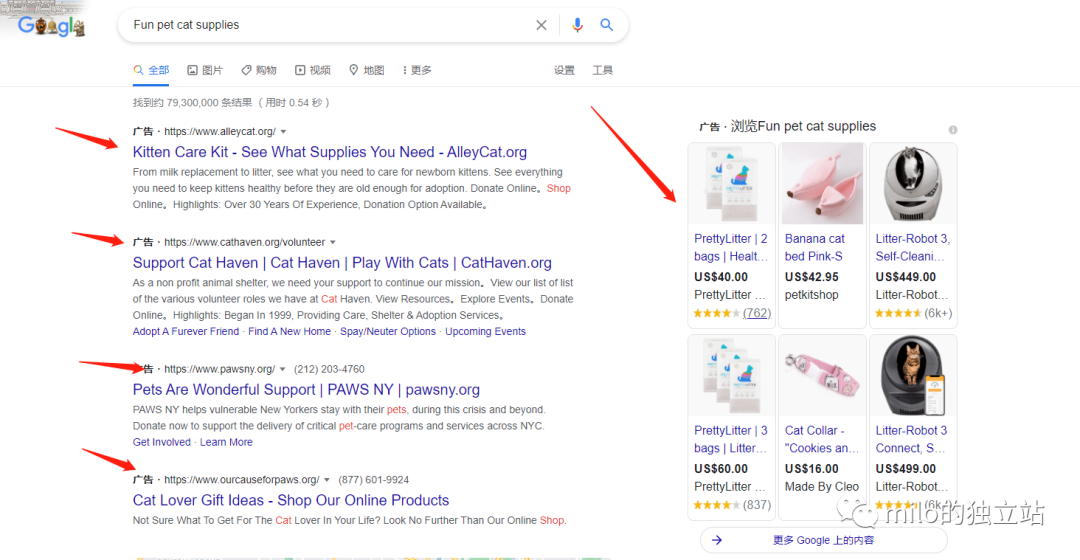Click Banana cat bed Pink-S title

pos(815,247)
